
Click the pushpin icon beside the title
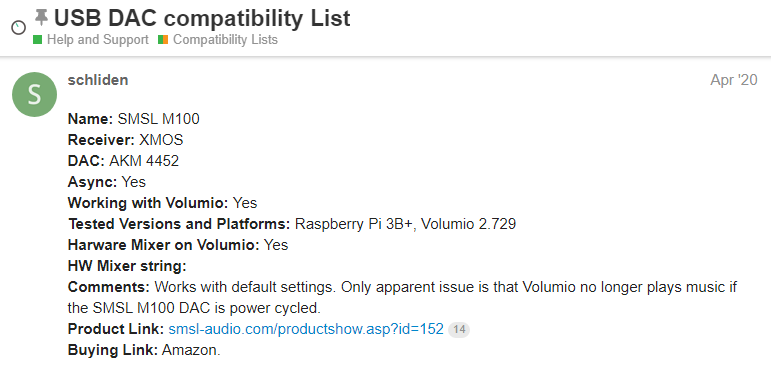tap(41, 18)
